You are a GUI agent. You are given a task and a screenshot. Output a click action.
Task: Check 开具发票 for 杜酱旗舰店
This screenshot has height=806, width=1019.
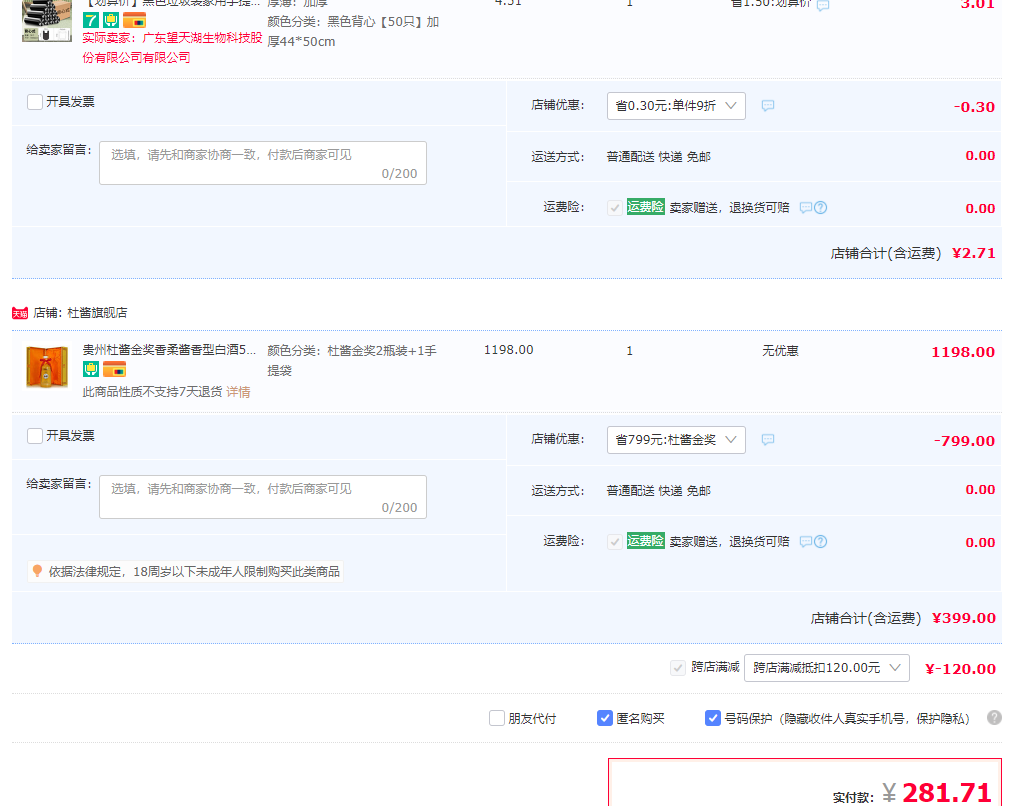click(x=35, y=436)
